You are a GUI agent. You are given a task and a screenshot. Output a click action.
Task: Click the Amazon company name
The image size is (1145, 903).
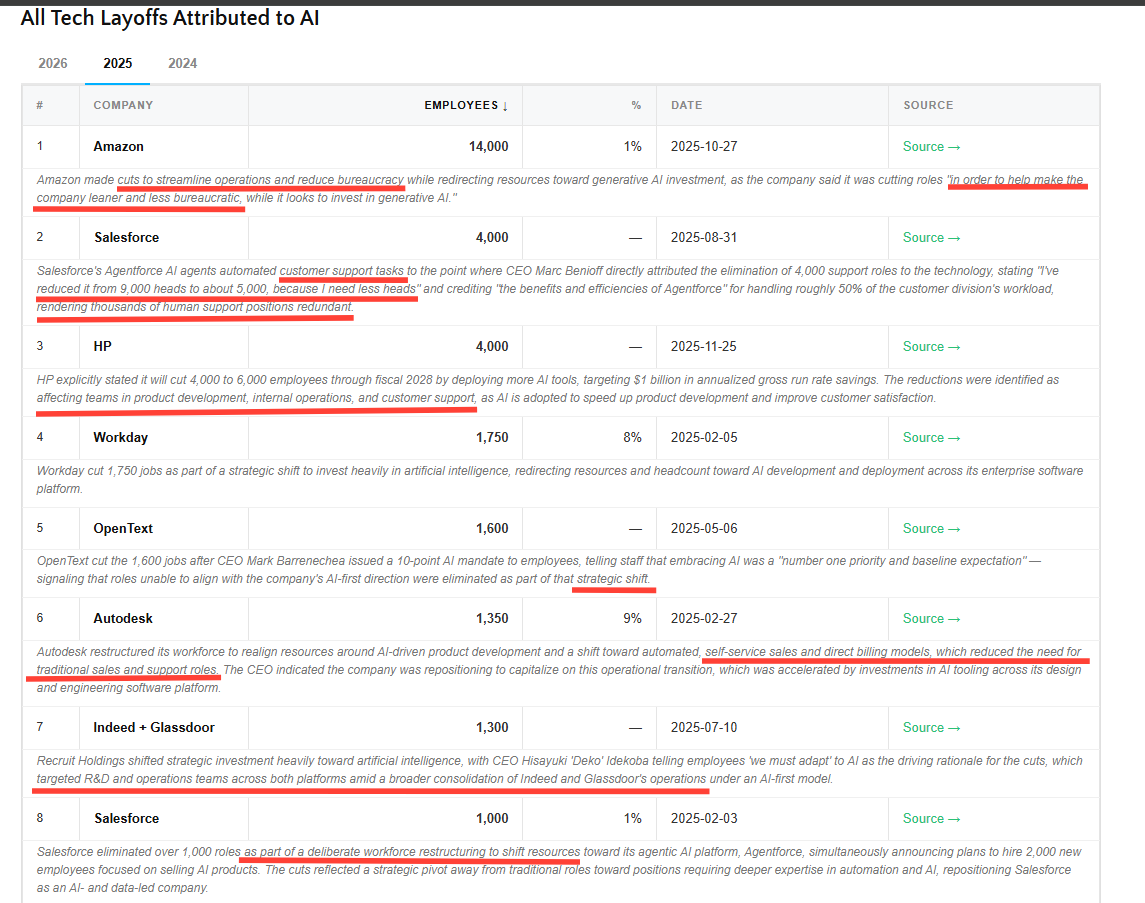118,147
